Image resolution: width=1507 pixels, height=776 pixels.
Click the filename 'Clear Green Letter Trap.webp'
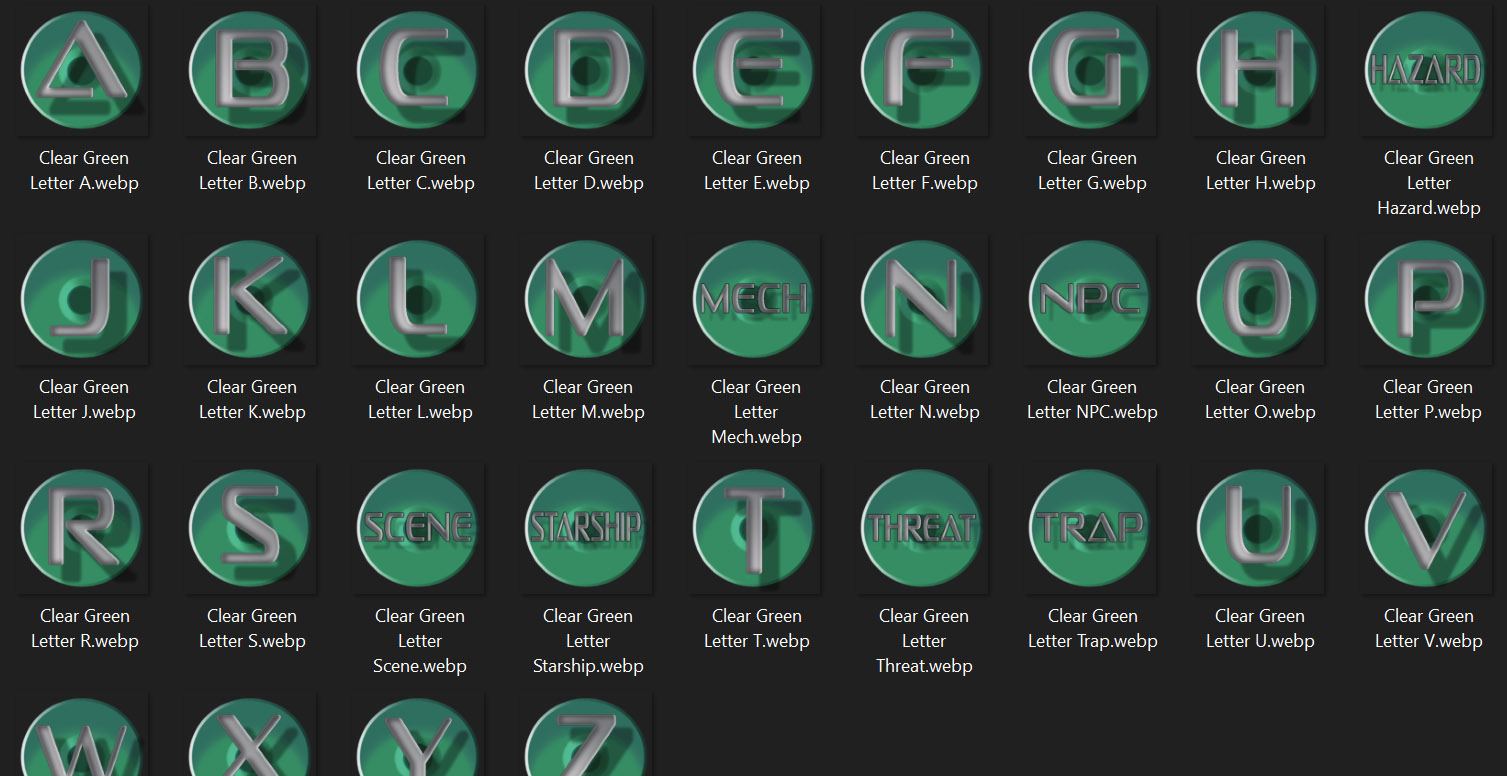click(x=1092, y=628)
